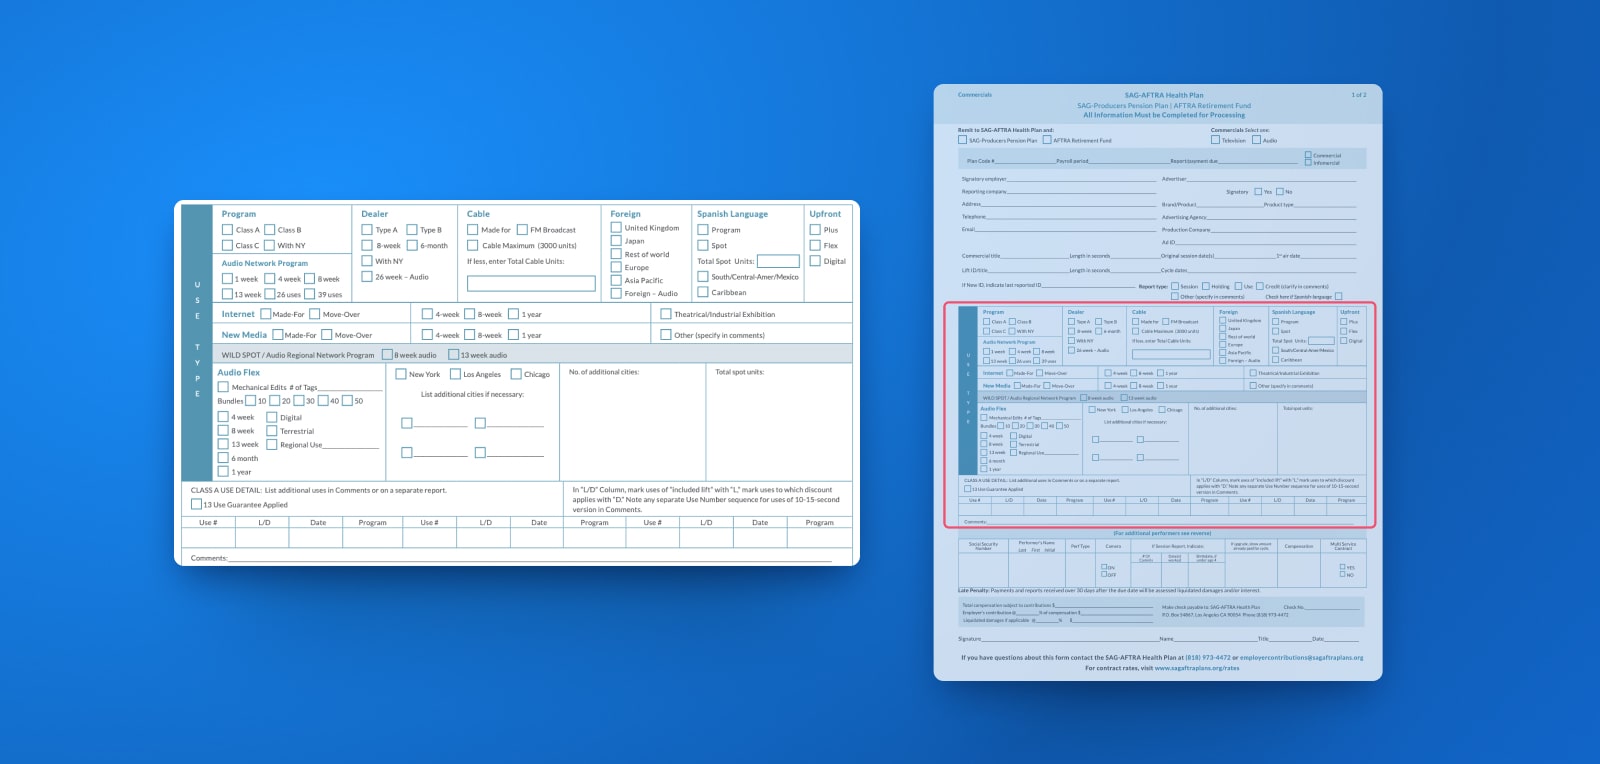Check AFTRA Retirement Fund on full form
1600x764 pixels.
1047,140
